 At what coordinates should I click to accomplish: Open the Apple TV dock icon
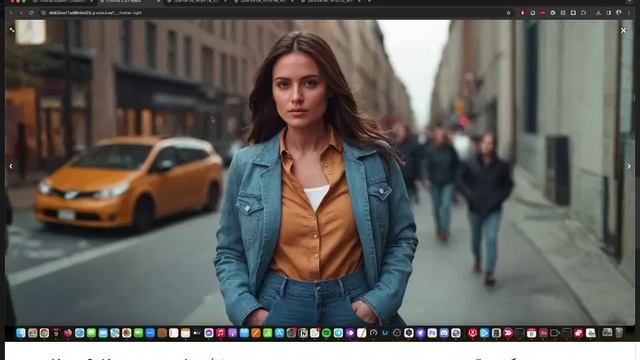[197, 333]
